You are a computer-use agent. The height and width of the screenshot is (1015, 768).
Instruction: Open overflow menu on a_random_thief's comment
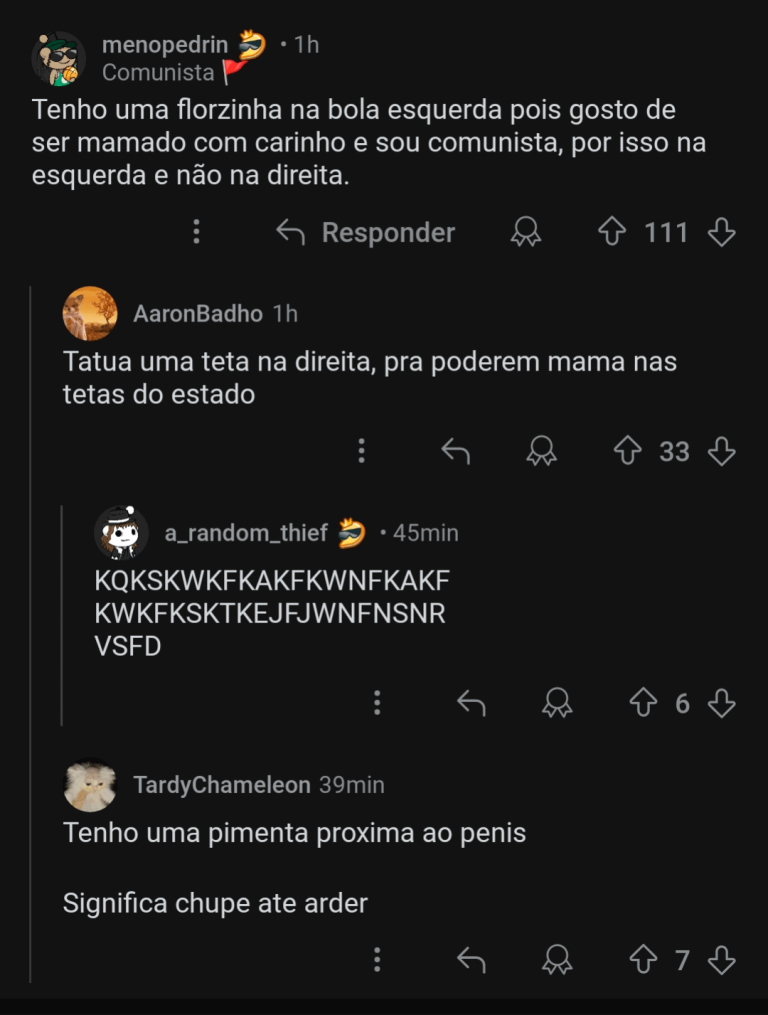pos(377,703)
